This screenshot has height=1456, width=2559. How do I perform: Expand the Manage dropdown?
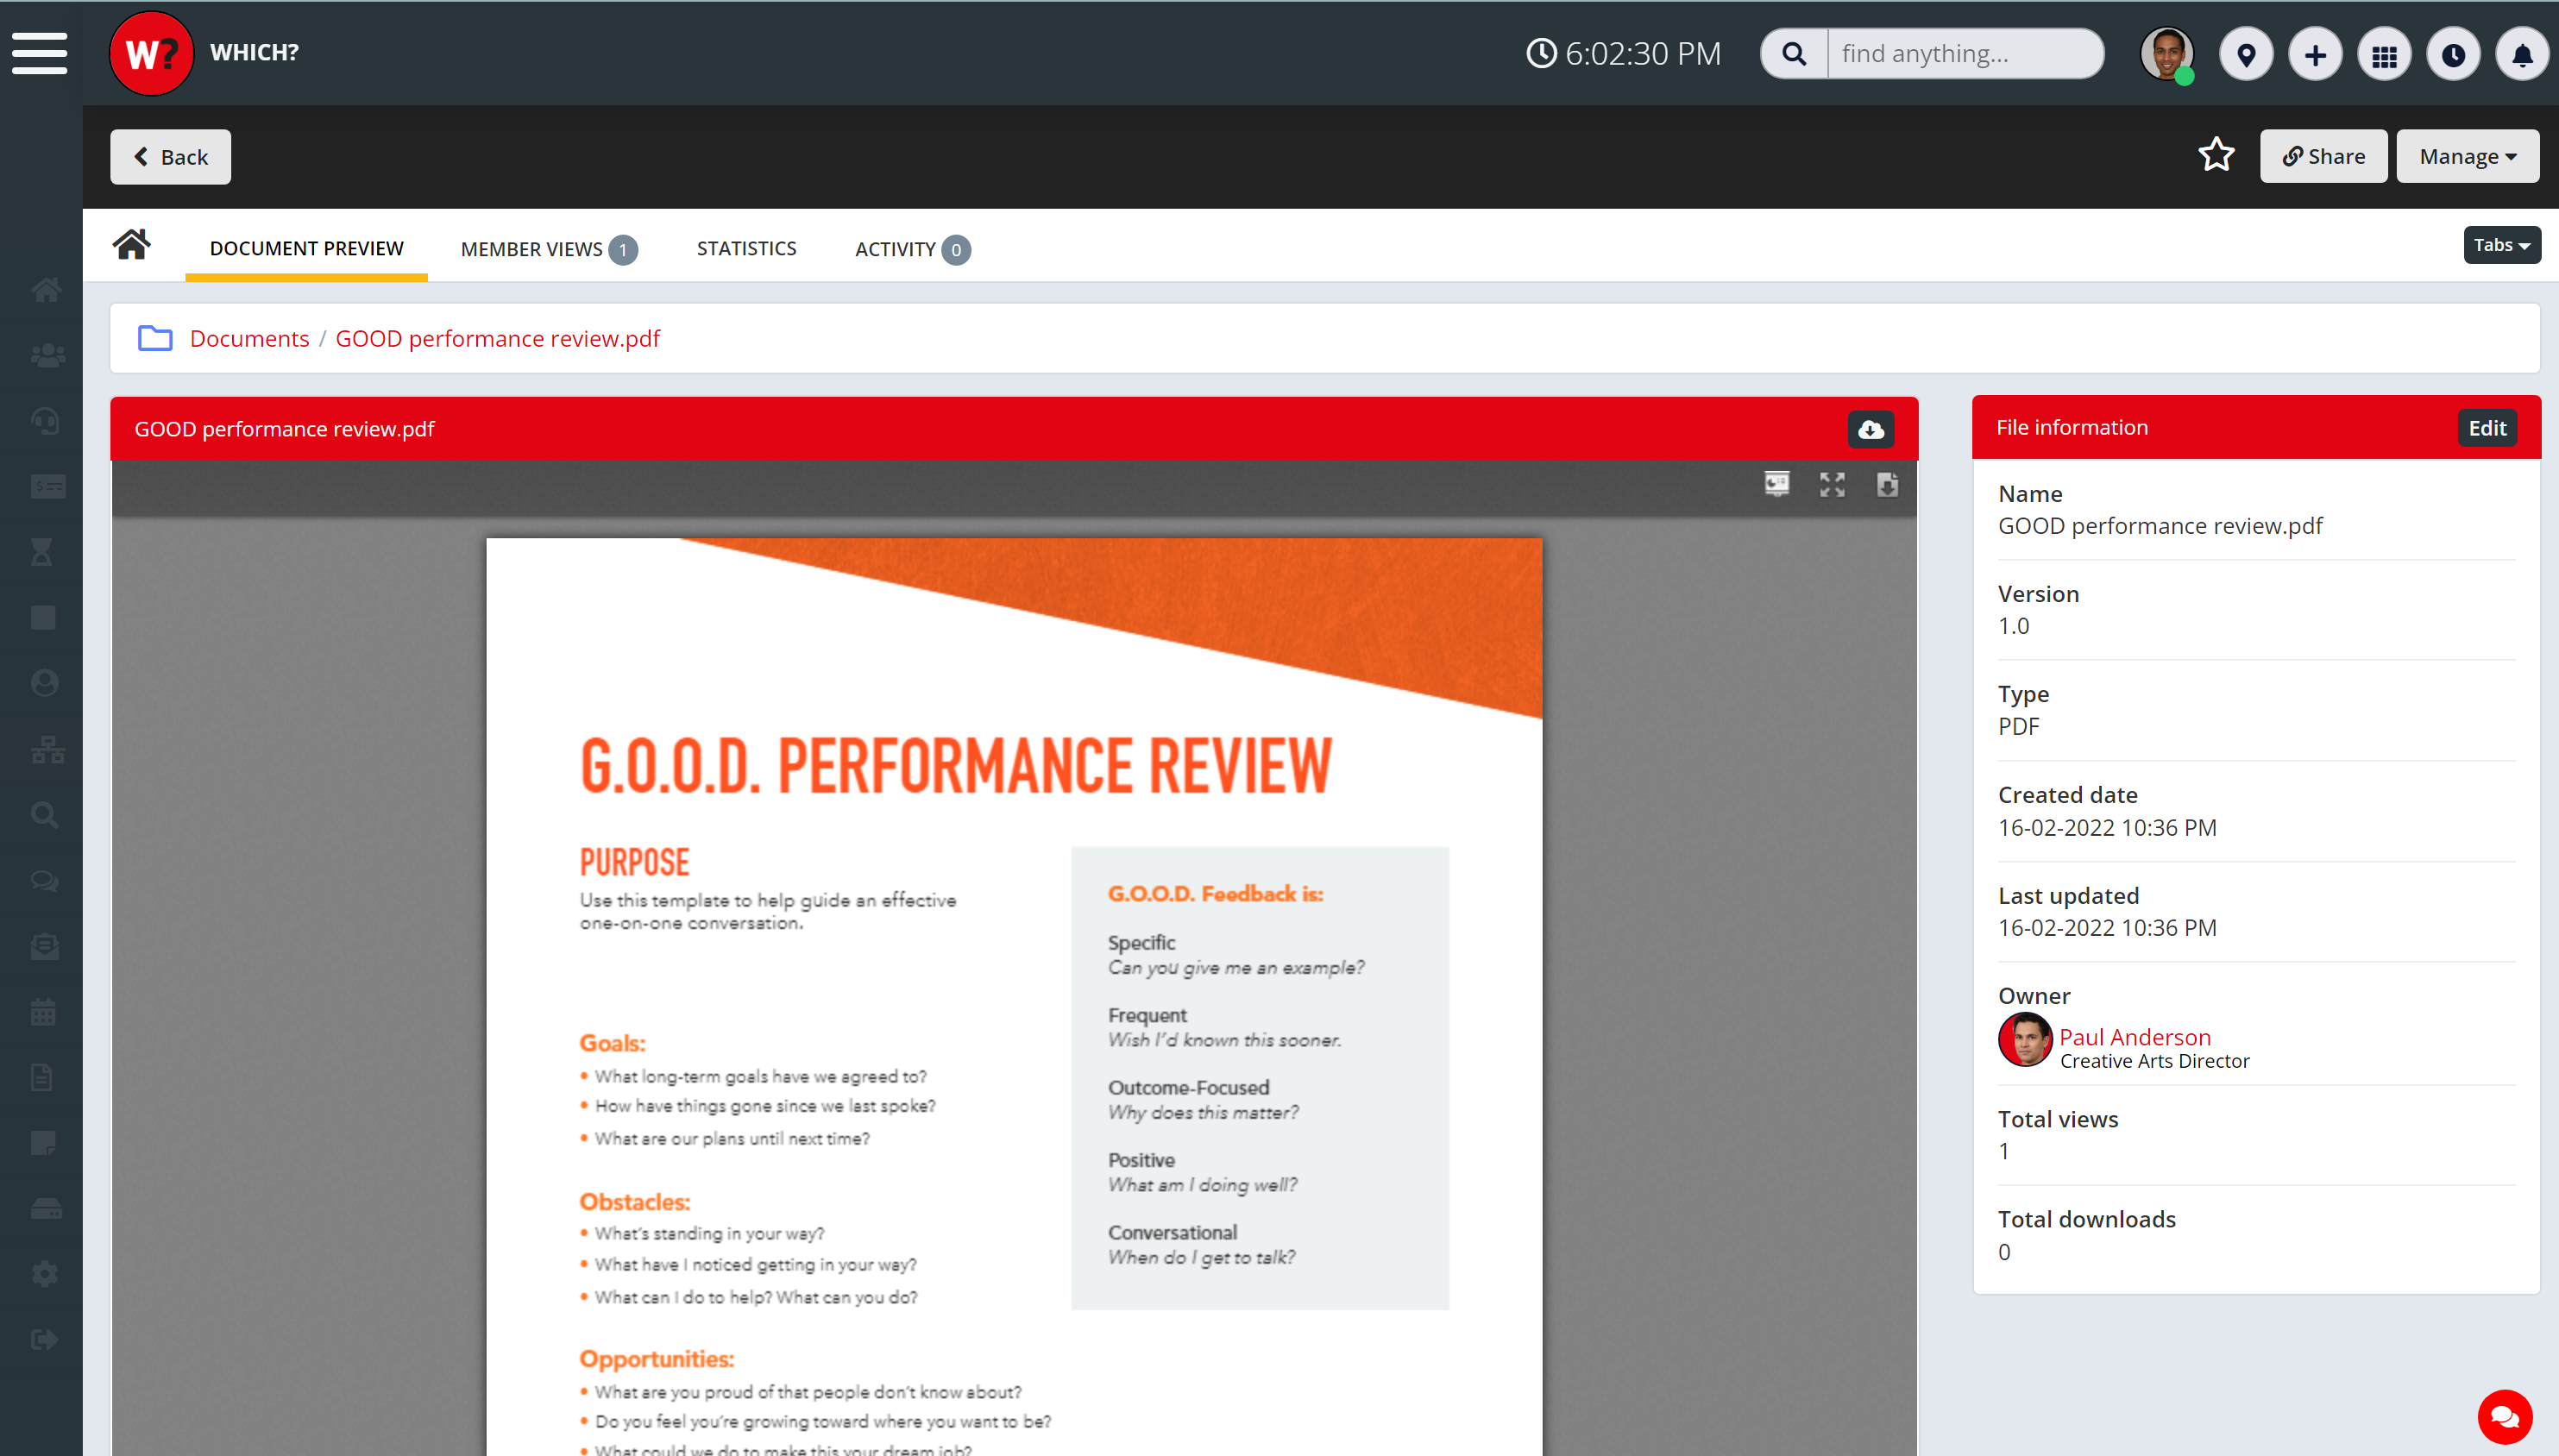point(2467,157)
